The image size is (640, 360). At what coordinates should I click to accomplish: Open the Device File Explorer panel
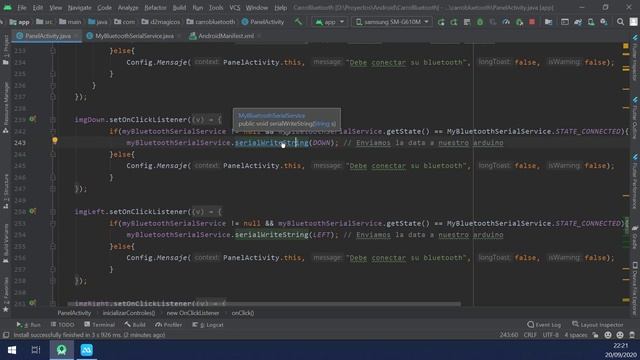pyautogui.click(x=635, y=288)
